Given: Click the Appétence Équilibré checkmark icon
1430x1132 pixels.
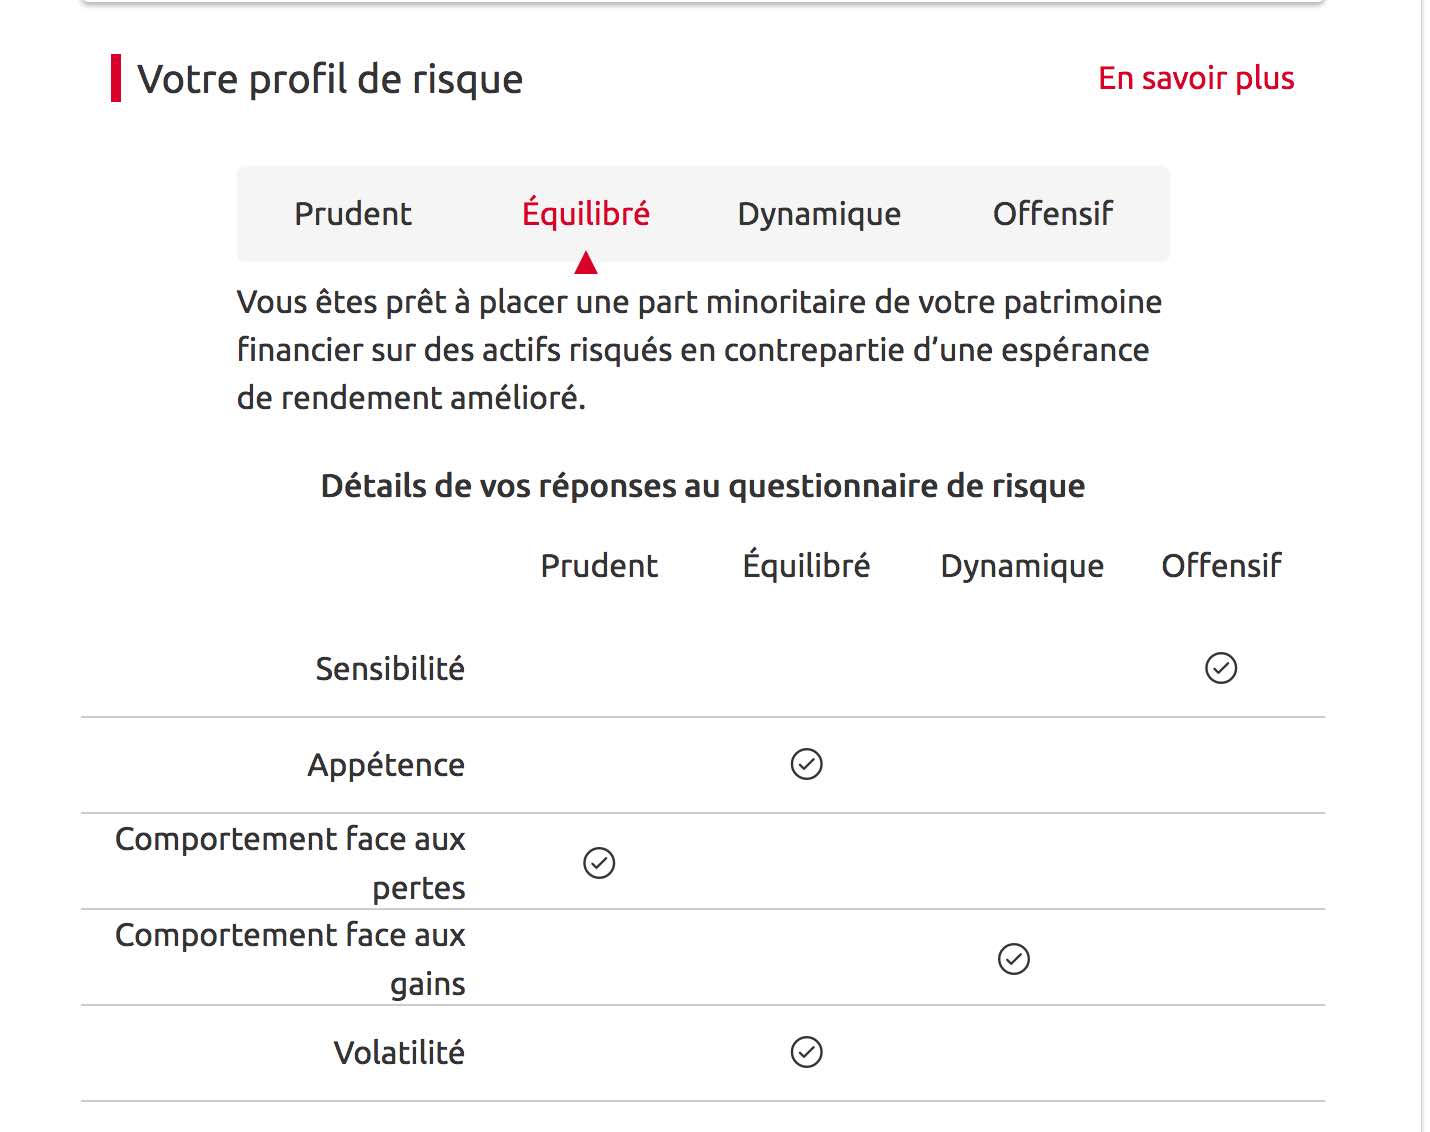Looking at the screenshot, I should [807, 764].
